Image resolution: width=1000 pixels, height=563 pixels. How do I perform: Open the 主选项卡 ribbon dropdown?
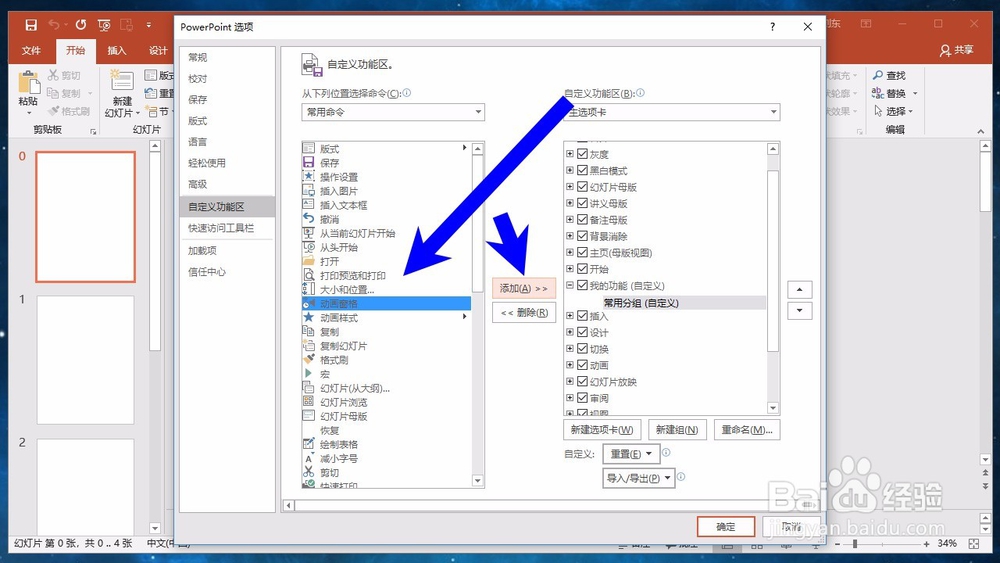(672, 112)
